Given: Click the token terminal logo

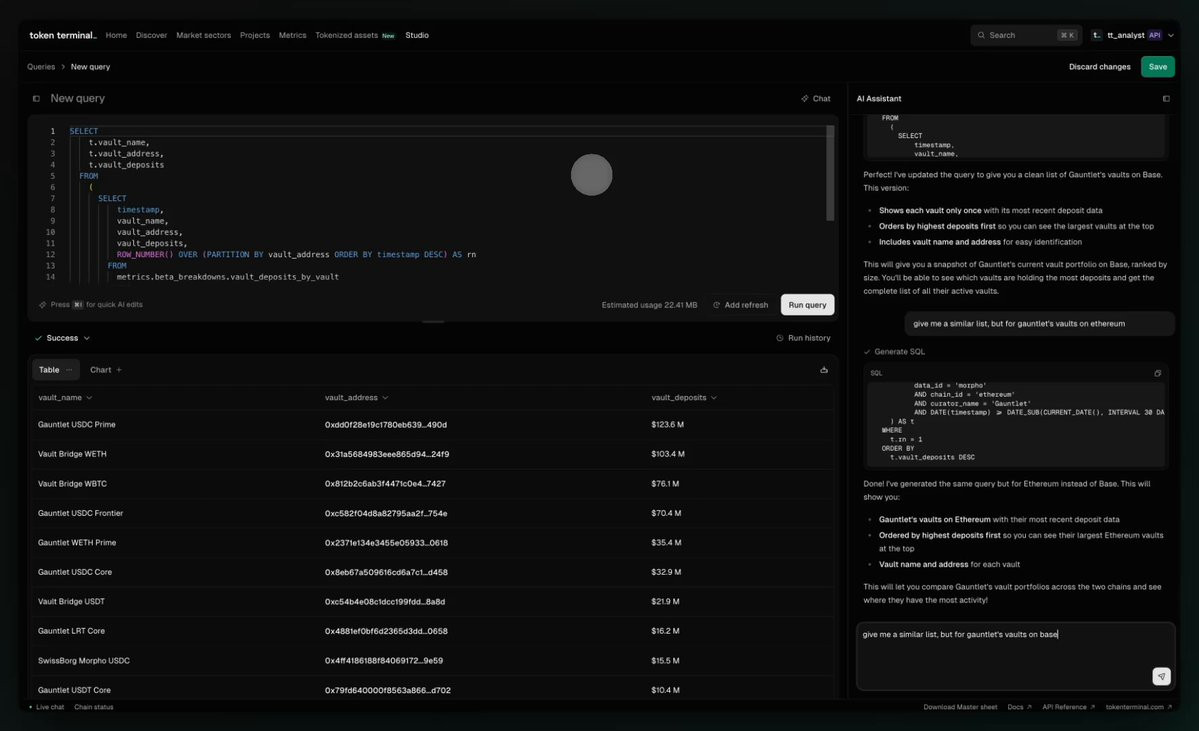Looking at the screenshot, I should pos(63,35).
